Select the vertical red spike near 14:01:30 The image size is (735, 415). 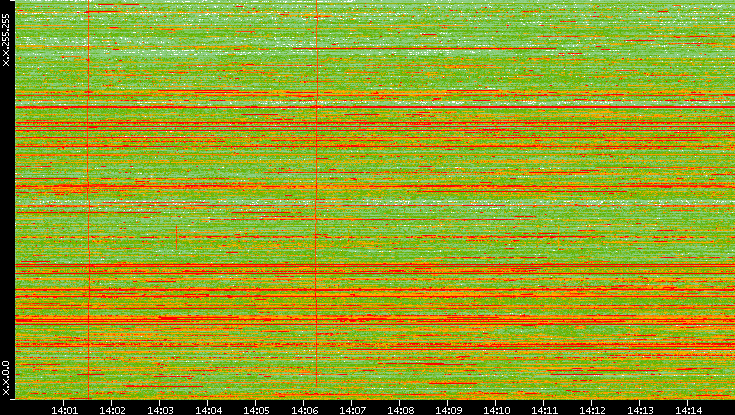click(x=88, y=199)
